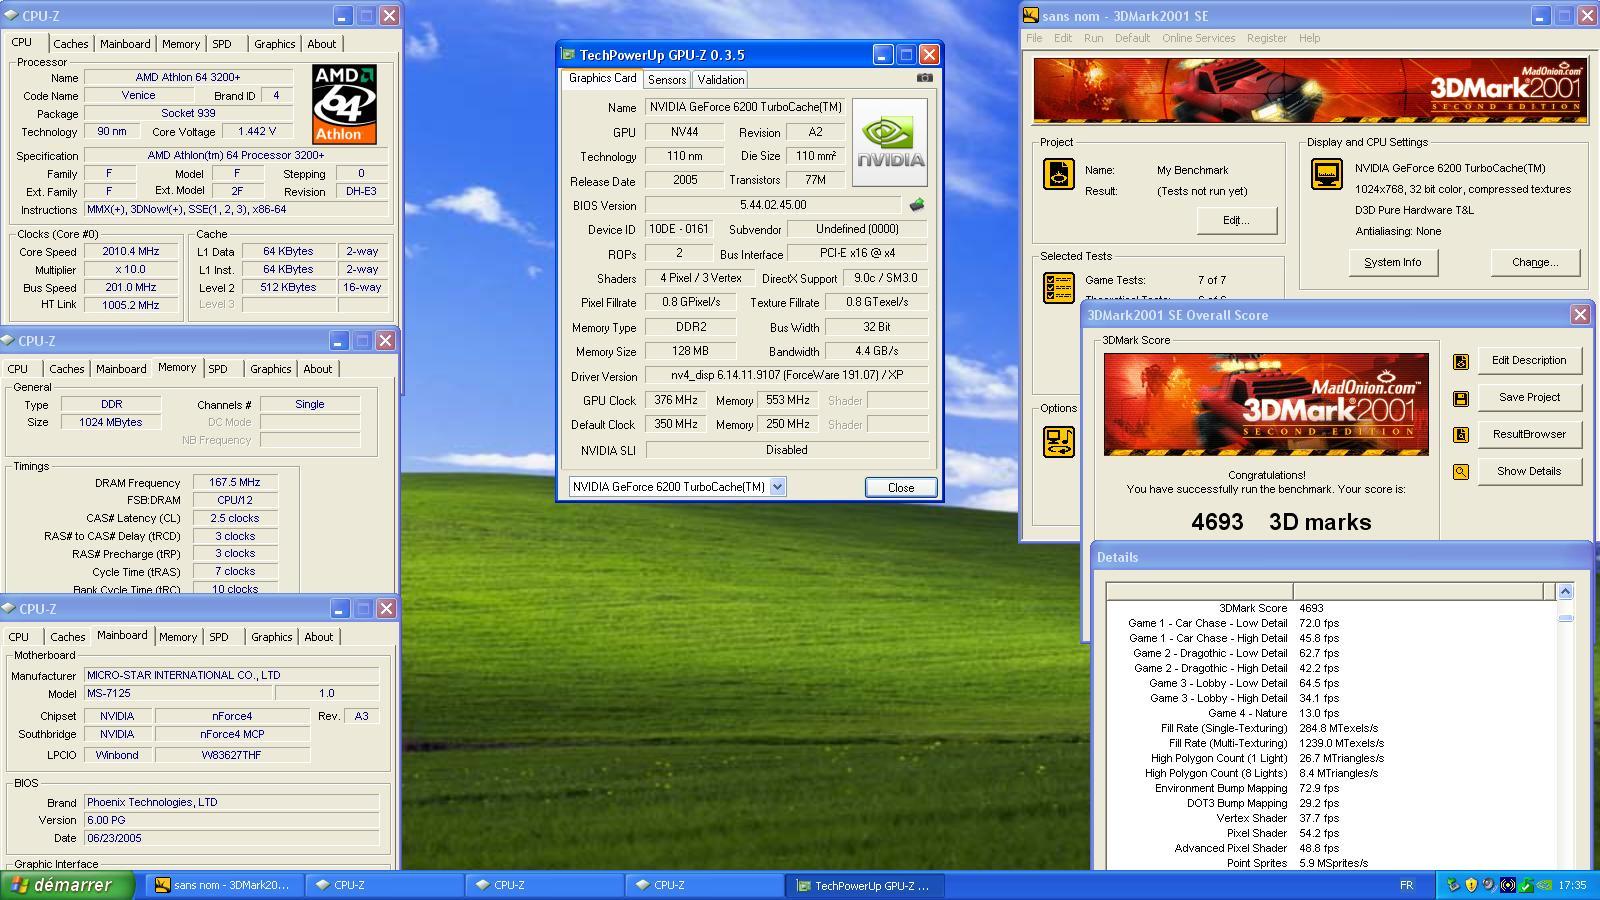Click the motherboard Model field MS-7125
This screenshot has height=900, width=1600.
178,693
